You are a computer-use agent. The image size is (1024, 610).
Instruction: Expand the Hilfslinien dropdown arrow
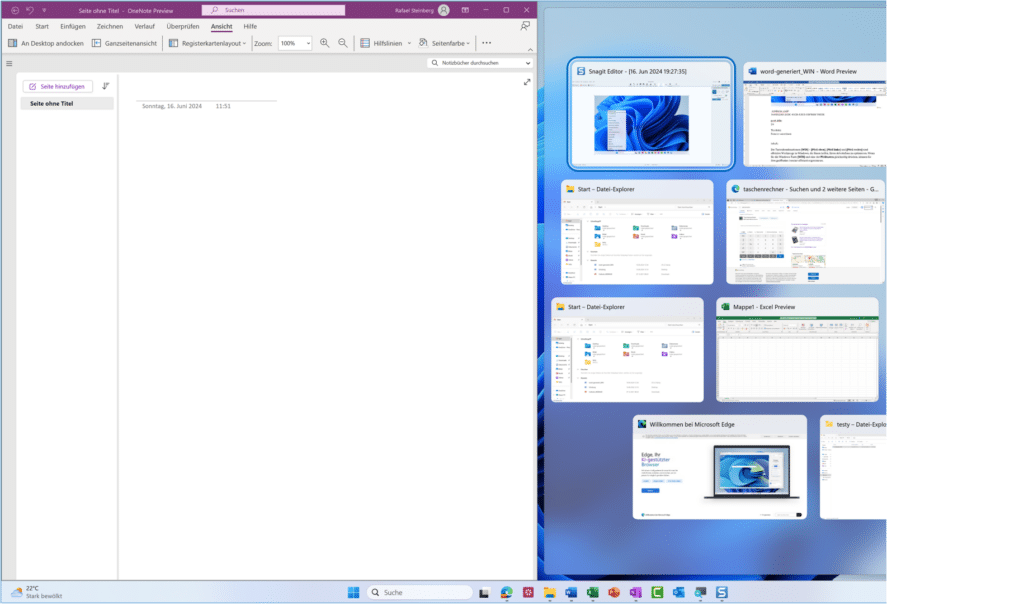click(x=409, y=43)
